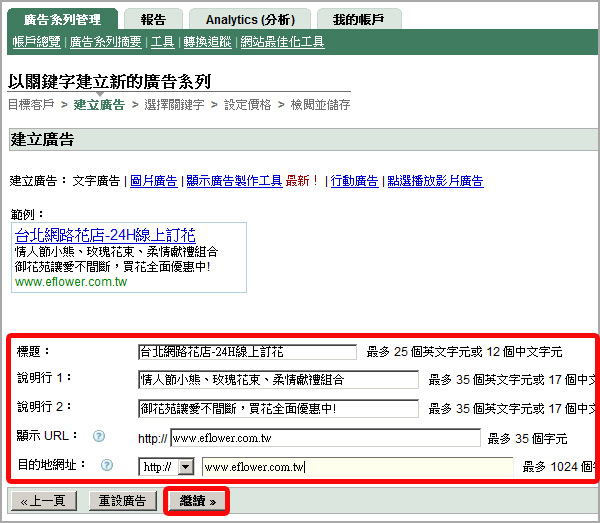Click the 設定價格 step in breadcrumb
This screenshot has width=600, height=523.
pyautogui.click(x=248, y=104)
